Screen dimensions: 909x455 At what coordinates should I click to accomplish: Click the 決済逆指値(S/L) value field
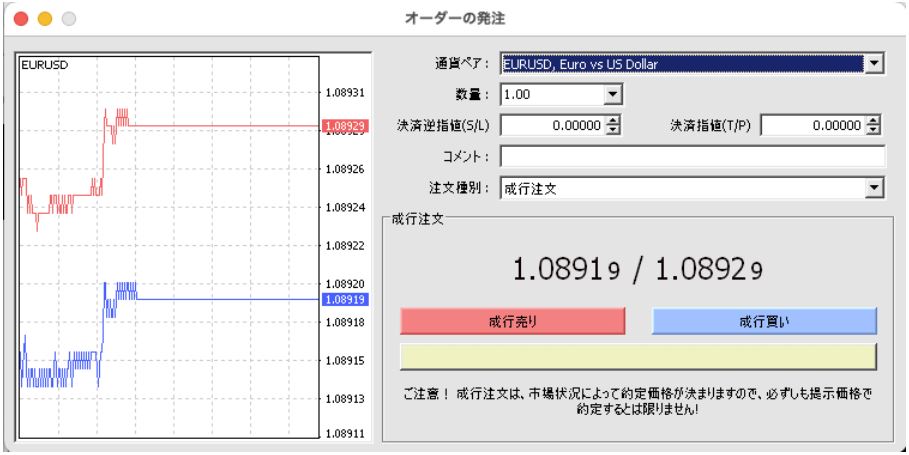553,126
